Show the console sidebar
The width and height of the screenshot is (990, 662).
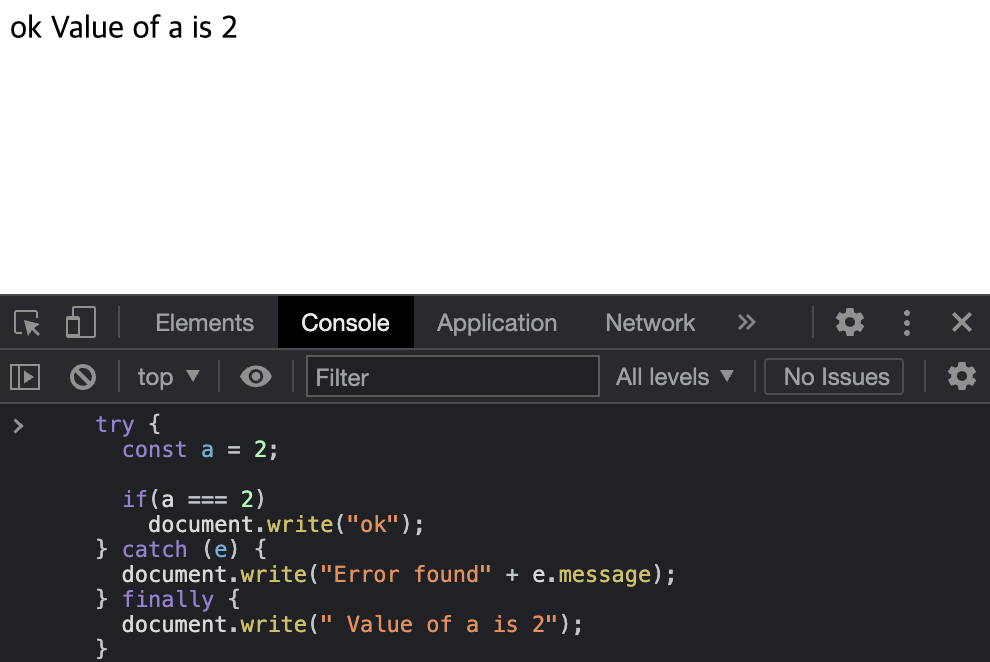click(x=25, y=377)
